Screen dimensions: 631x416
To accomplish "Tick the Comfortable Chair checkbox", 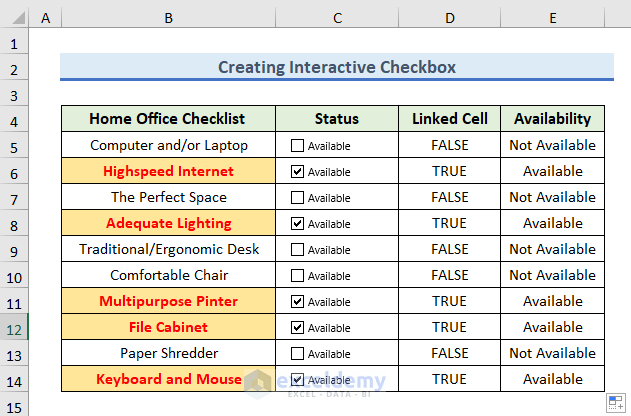I will click(x=297, y=275).
